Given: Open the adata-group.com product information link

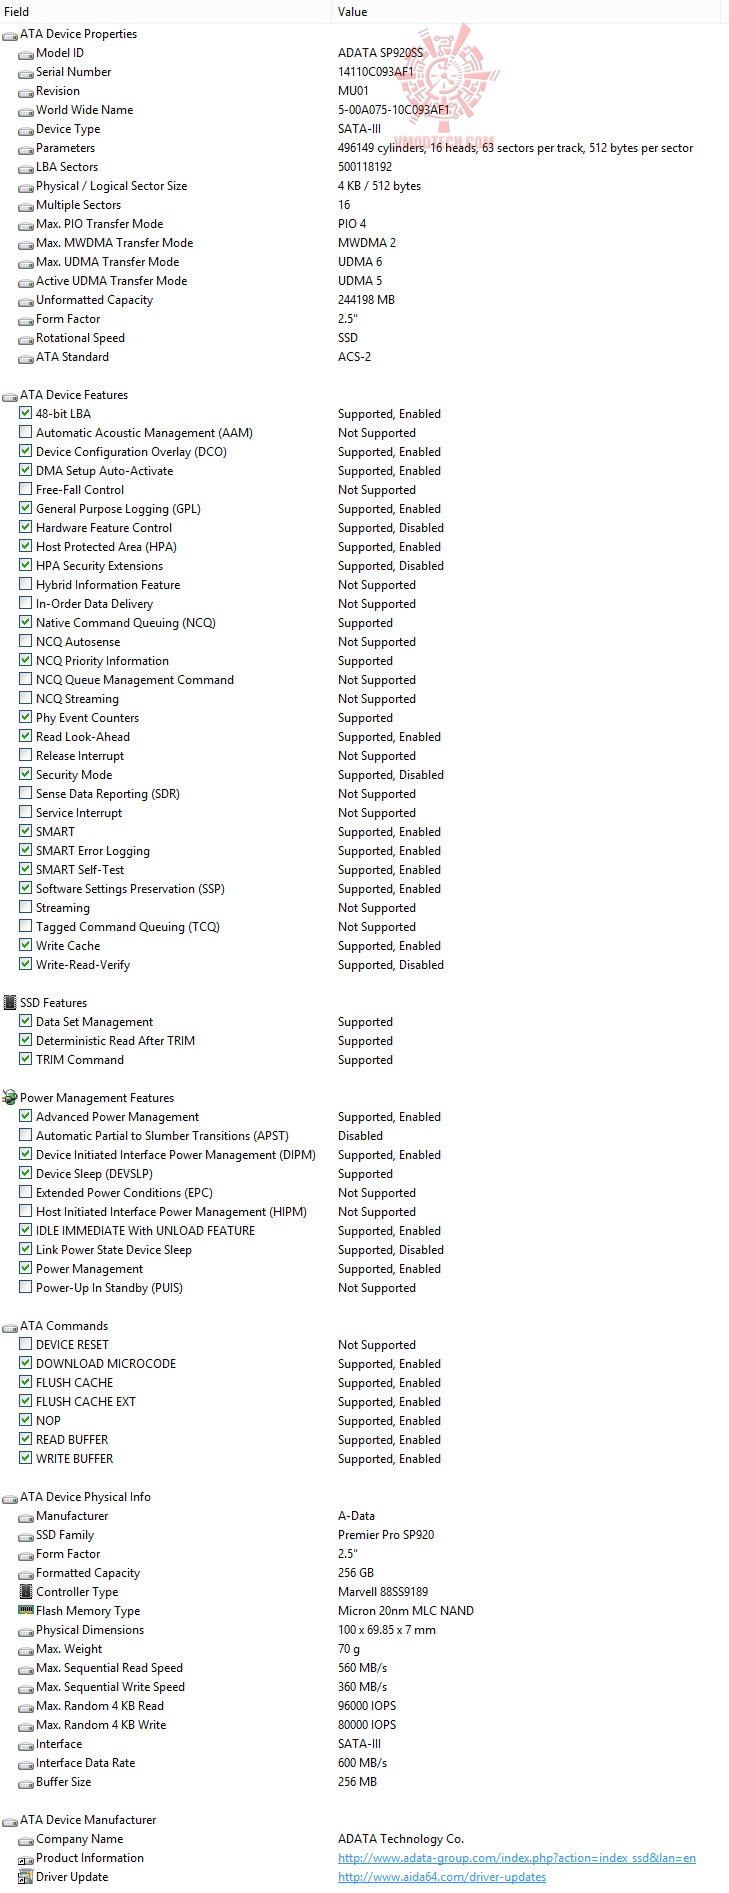Looking at the screenshot, I should [517, 1858].
